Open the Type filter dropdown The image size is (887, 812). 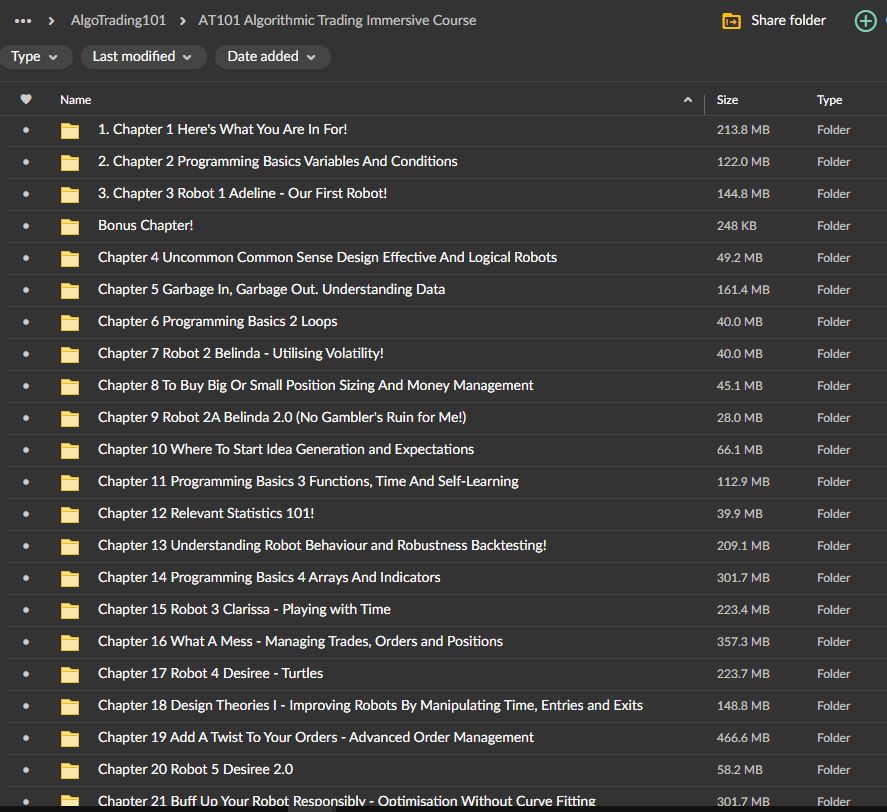[x=37, y=57]
